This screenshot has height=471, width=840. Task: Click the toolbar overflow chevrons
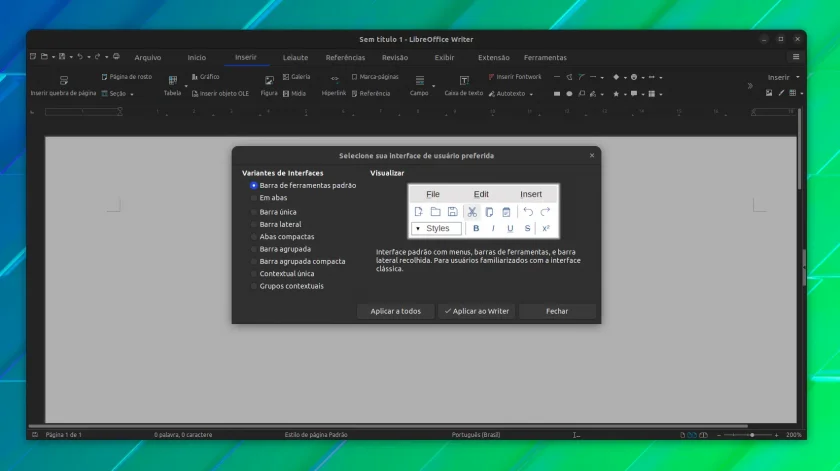[x=750, y=86]
